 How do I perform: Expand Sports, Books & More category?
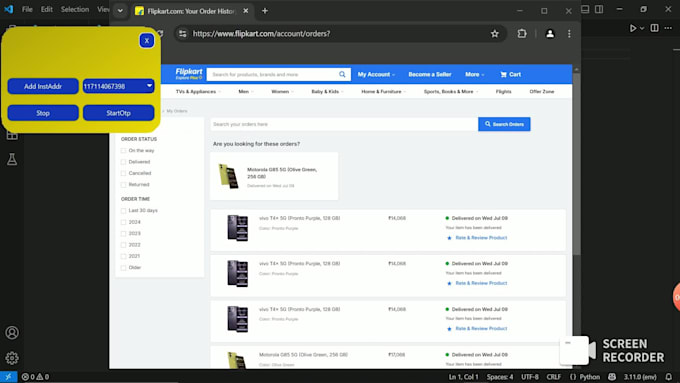pyautogui.click(x=451, y=92)
